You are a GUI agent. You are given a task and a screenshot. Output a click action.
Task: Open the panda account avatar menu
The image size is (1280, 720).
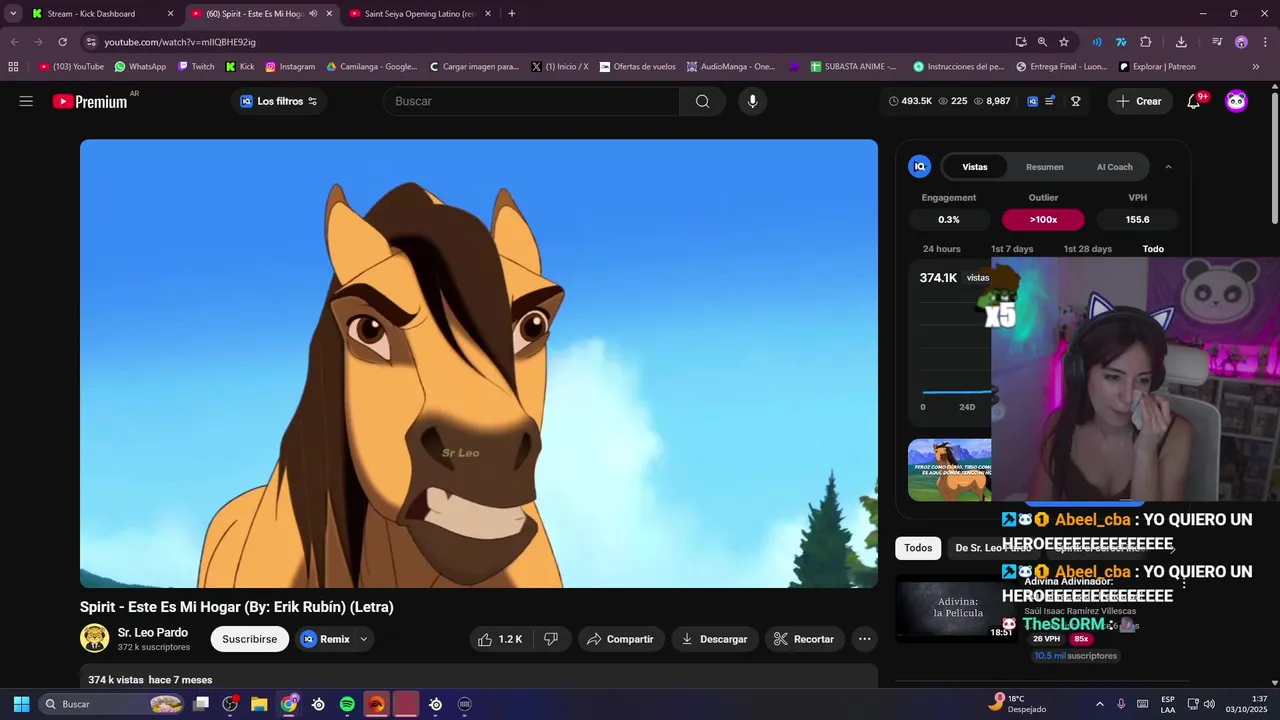point(1237,101)
